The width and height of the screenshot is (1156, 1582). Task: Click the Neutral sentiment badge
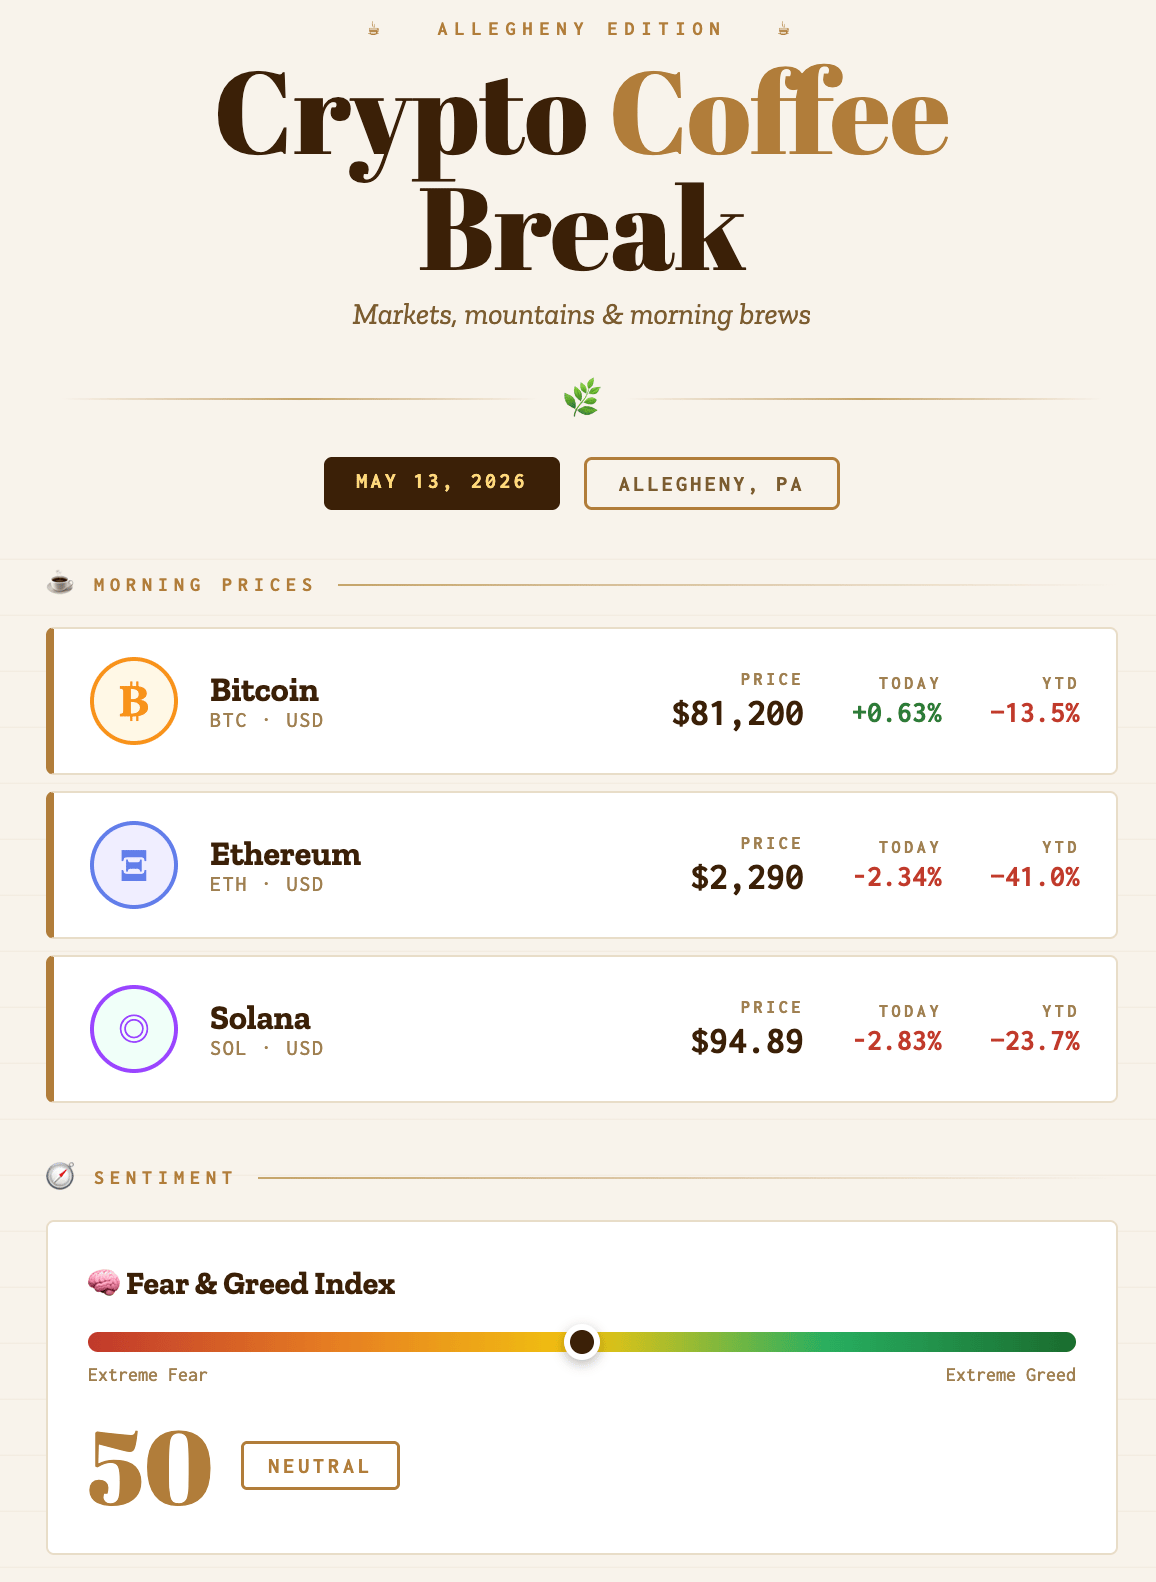click(x=320, y=1465)
